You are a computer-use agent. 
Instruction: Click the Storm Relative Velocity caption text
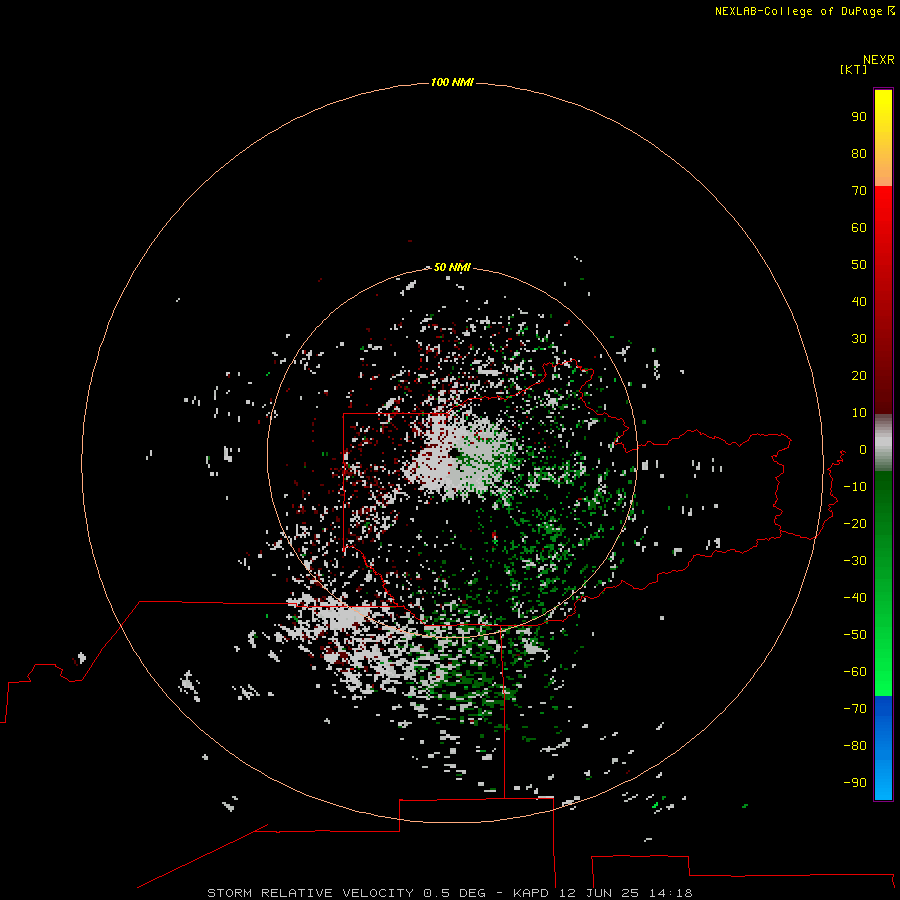click(449, 893)
